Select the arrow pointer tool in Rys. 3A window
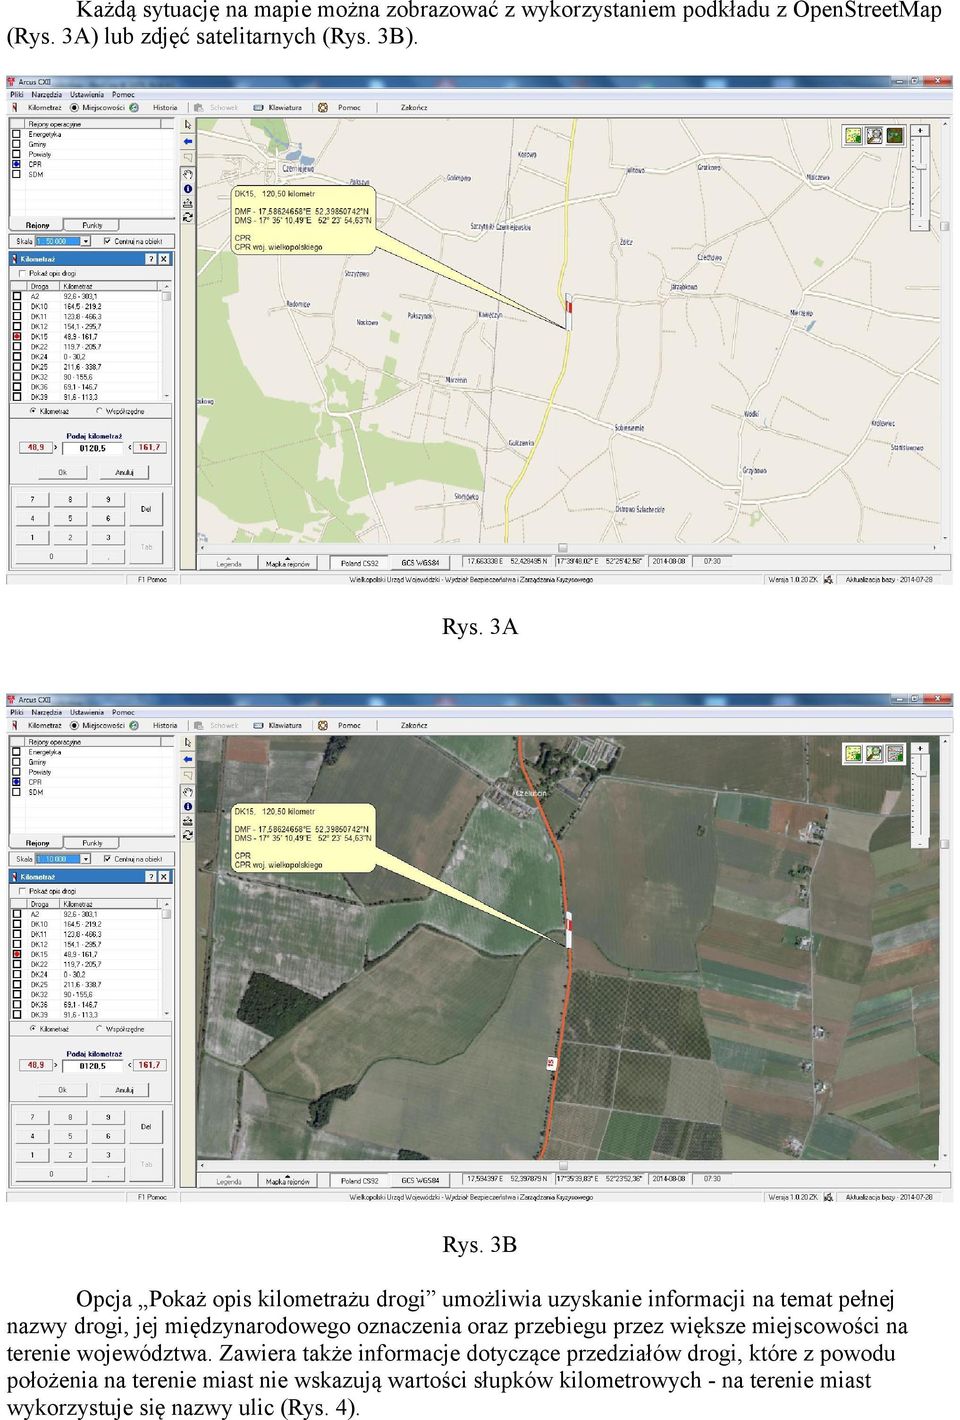Image resolution: width=960 pixels, height=1420 pixels. (x=187, y=125)
